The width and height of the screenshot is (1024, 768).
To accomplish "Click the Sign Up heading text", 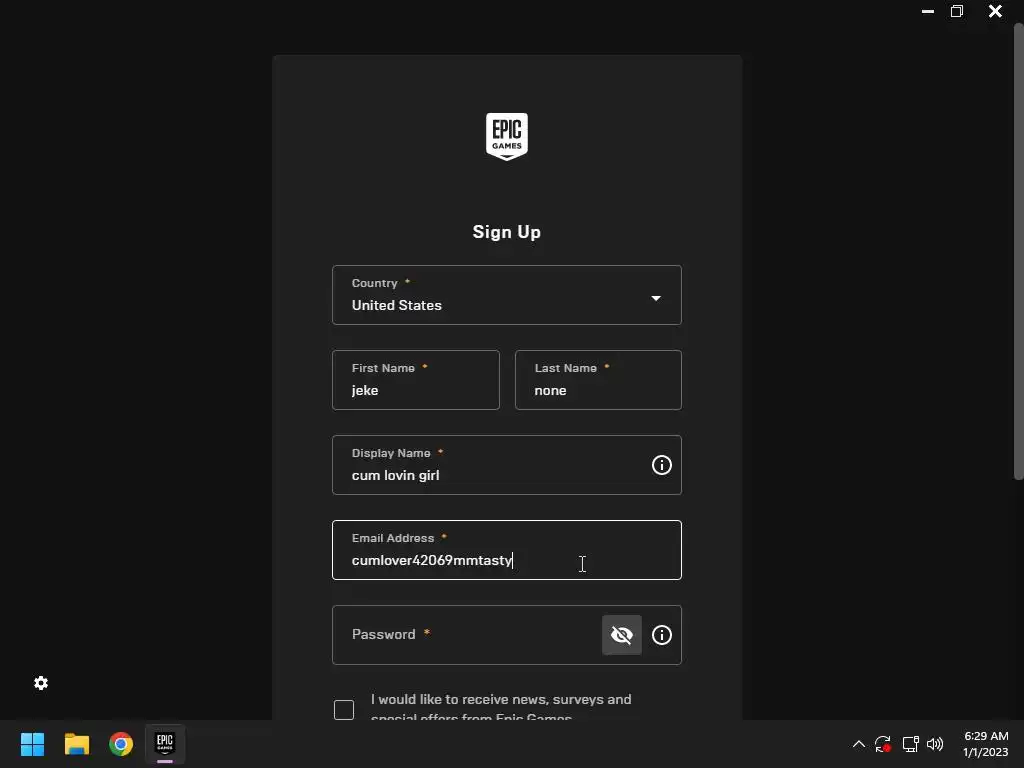I will pyautogui.click(x=507, y=232).
